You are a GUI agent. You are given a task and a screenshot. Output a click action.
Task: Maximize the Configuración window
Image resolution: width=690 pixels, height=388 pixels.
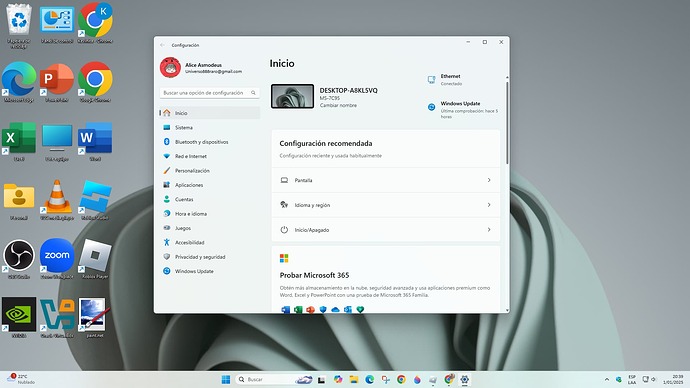(484, 42)
